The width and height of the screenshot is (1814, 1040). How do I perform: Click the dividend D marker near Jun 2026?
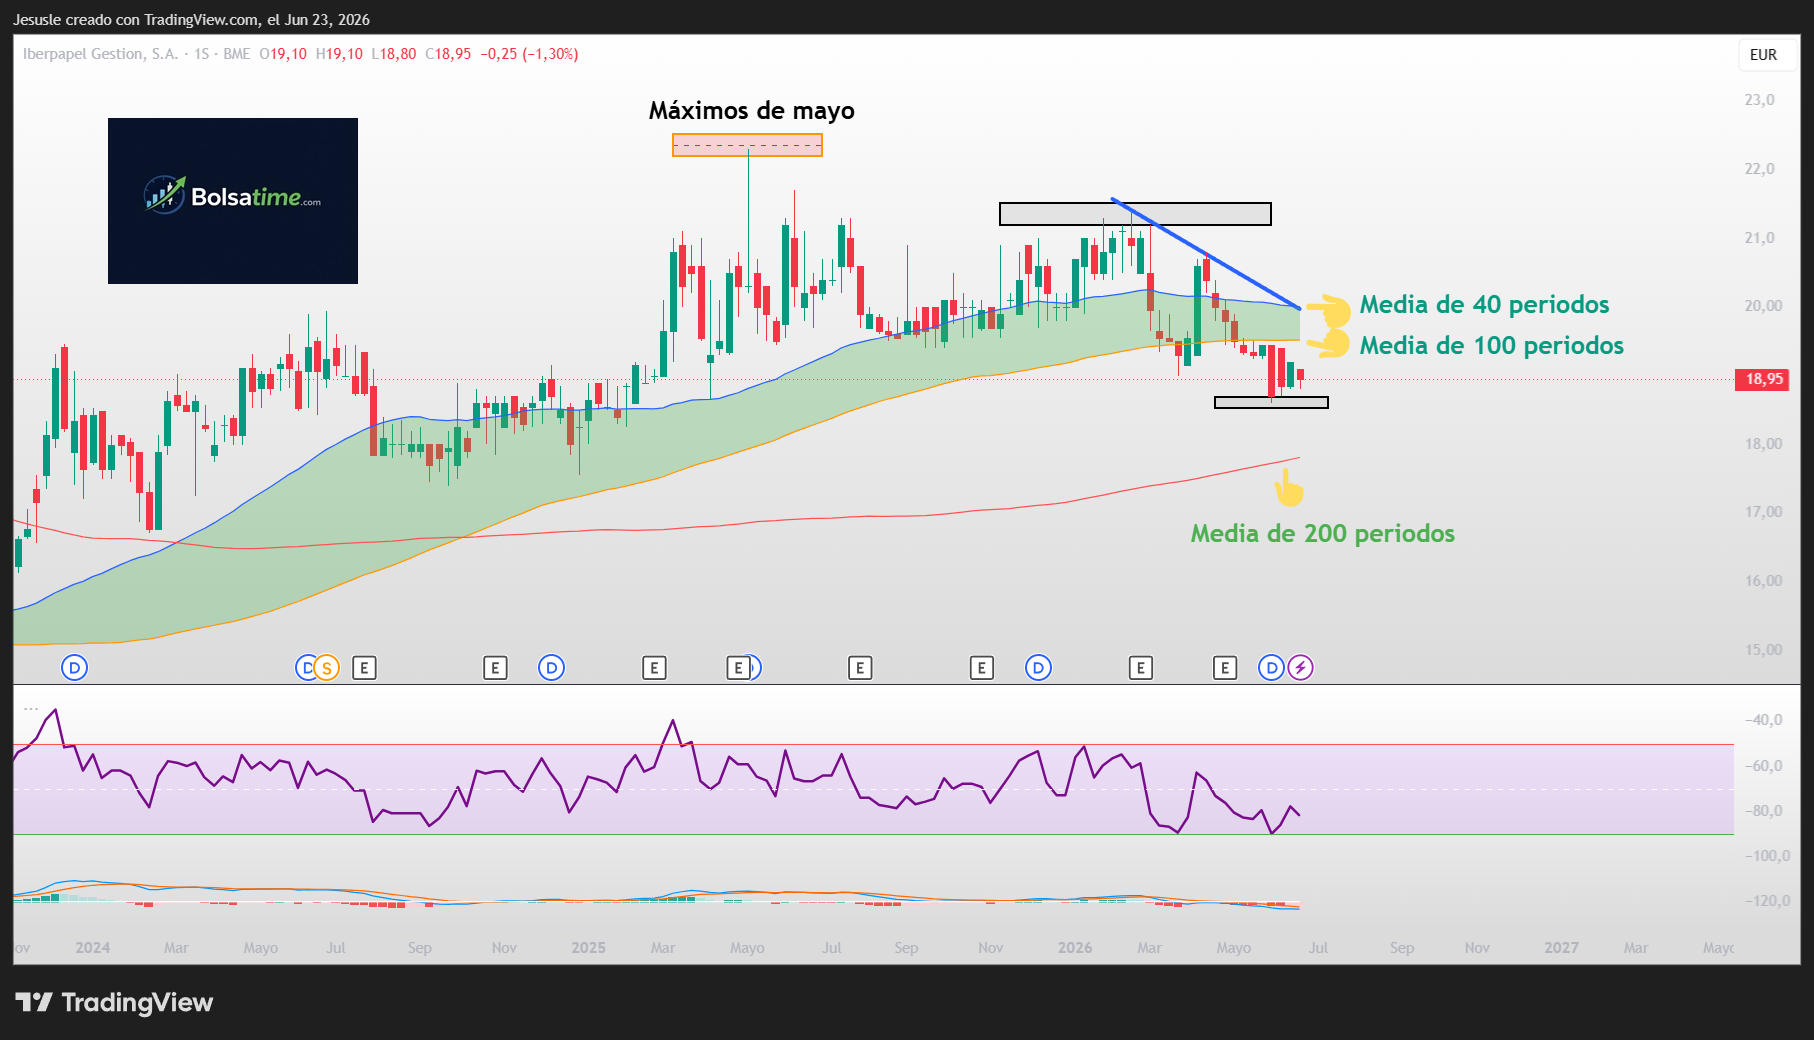click(1271, 668)
